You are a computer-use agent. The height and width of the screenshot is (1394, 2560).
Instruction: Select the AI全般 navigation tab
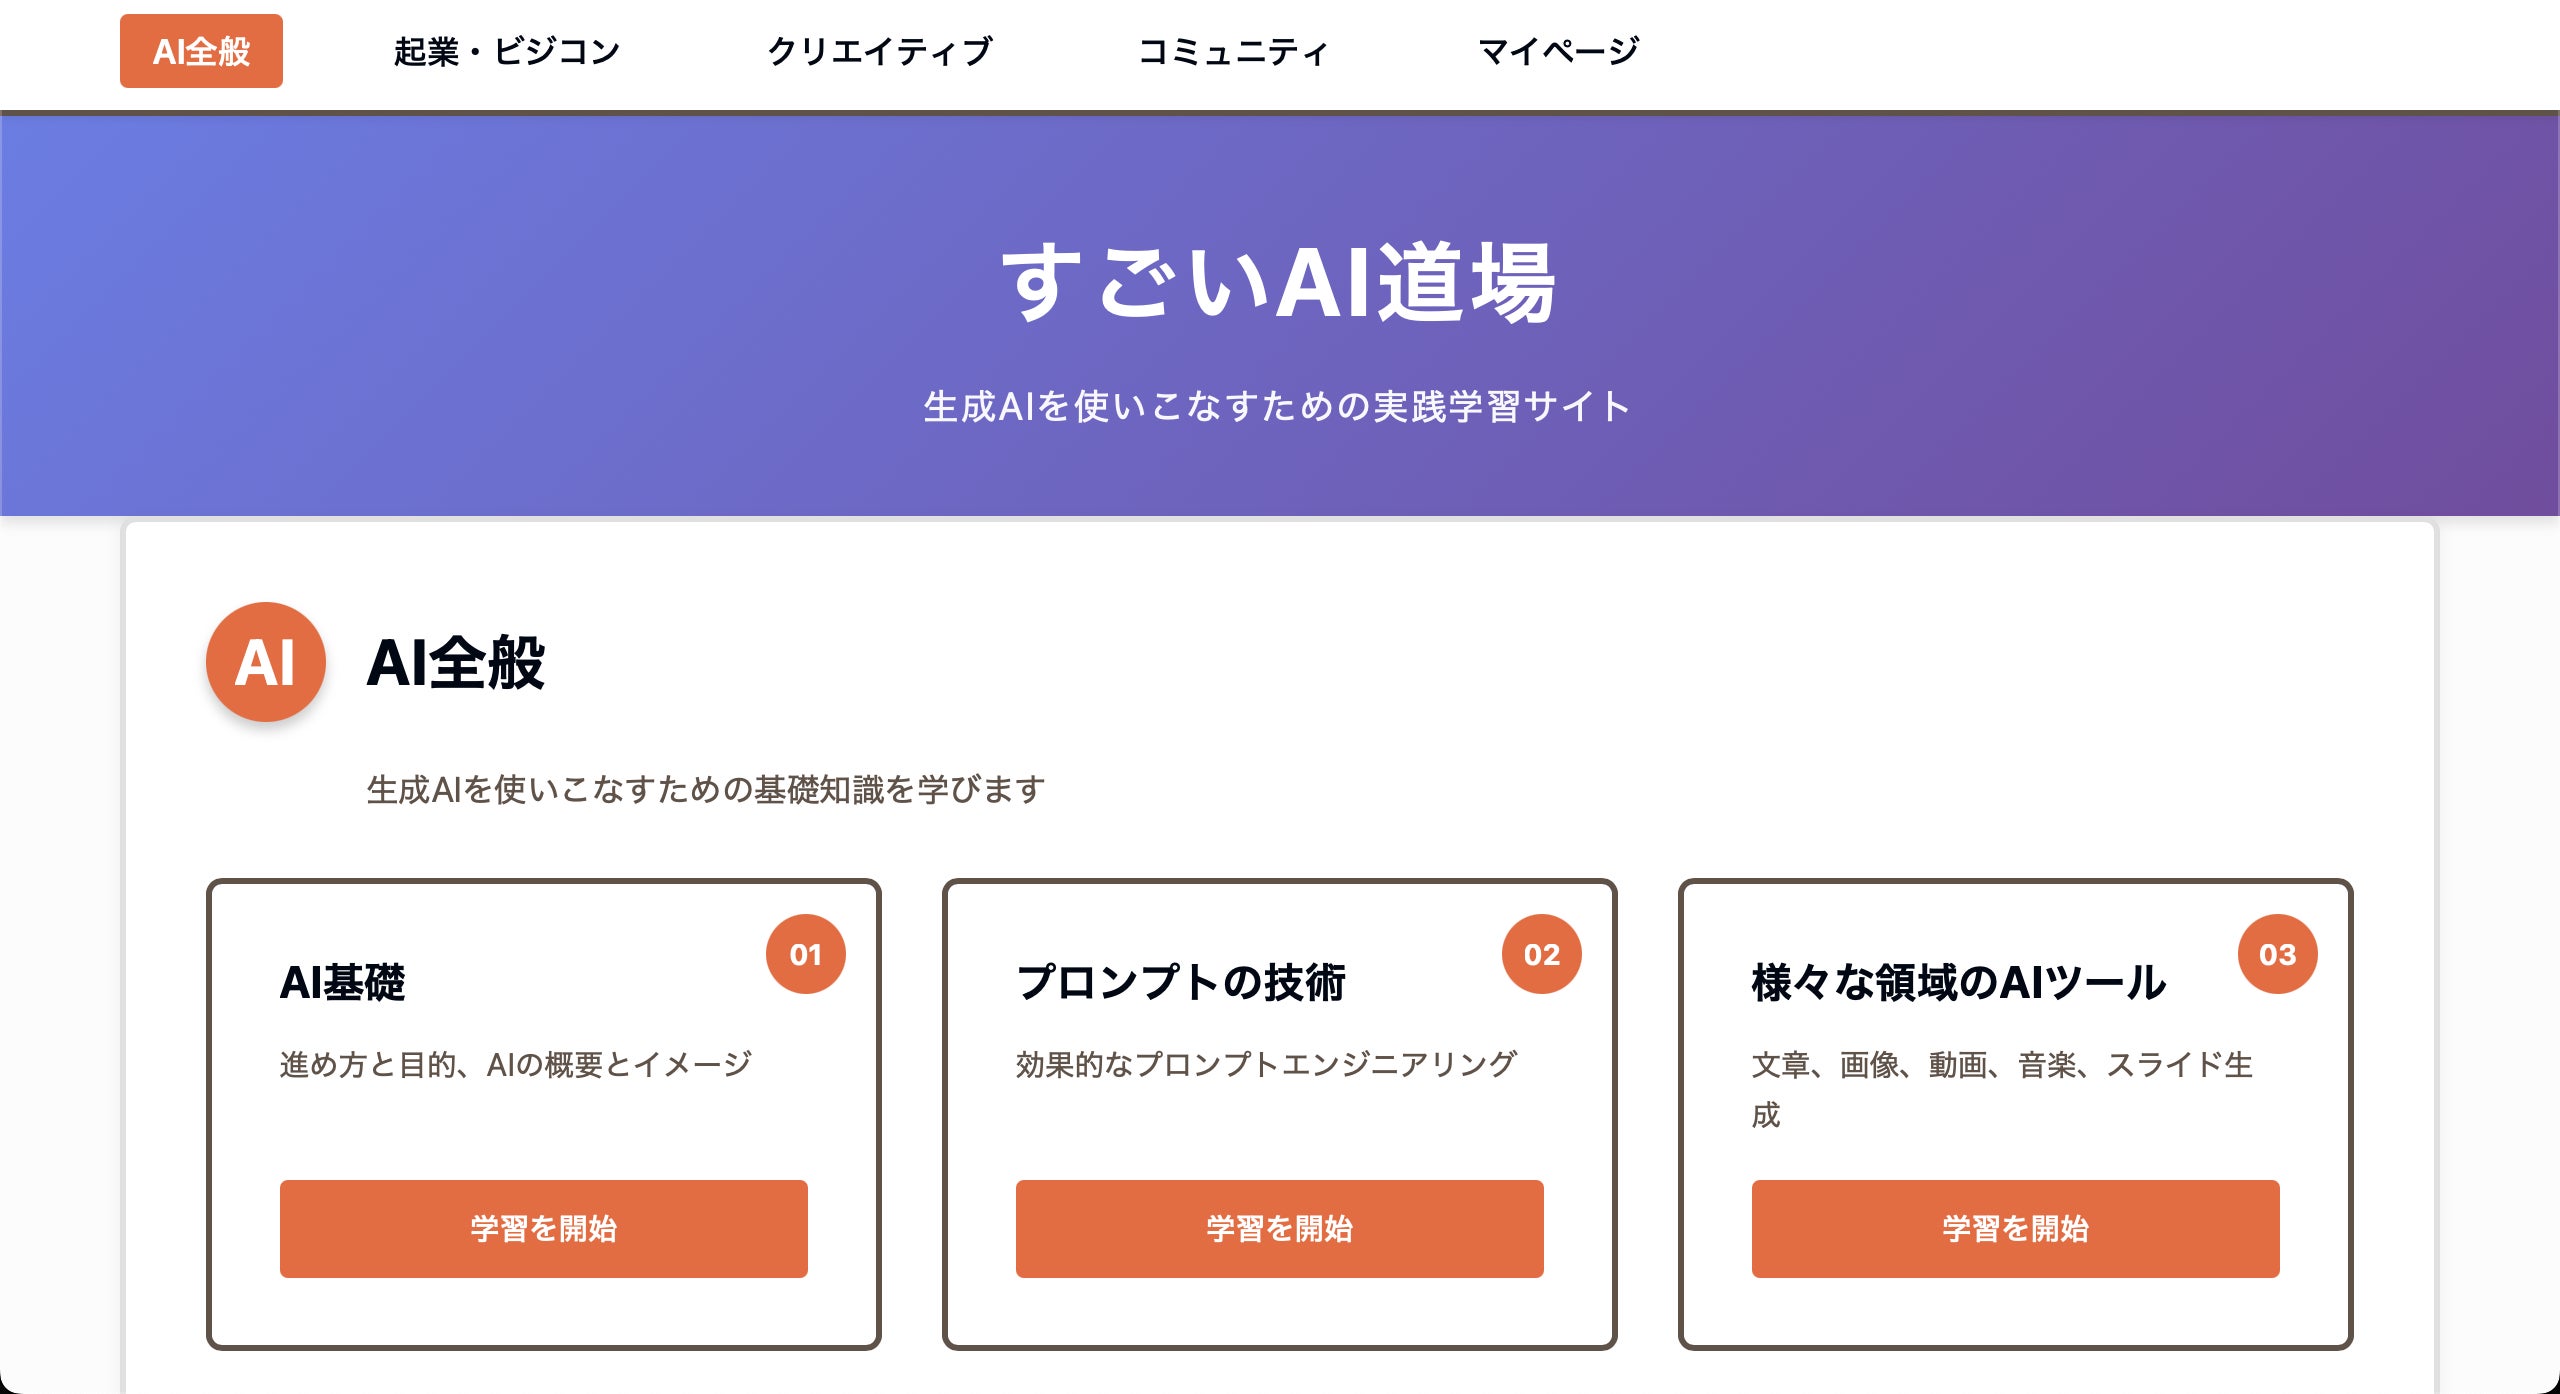pyautogui.click(x=201, y=51)
